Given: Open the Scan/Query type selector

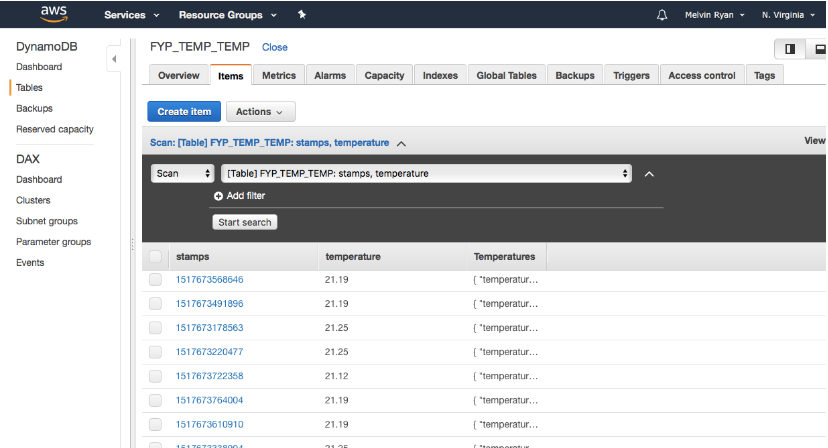Looking at the screenshot, I should pos(182,173).
